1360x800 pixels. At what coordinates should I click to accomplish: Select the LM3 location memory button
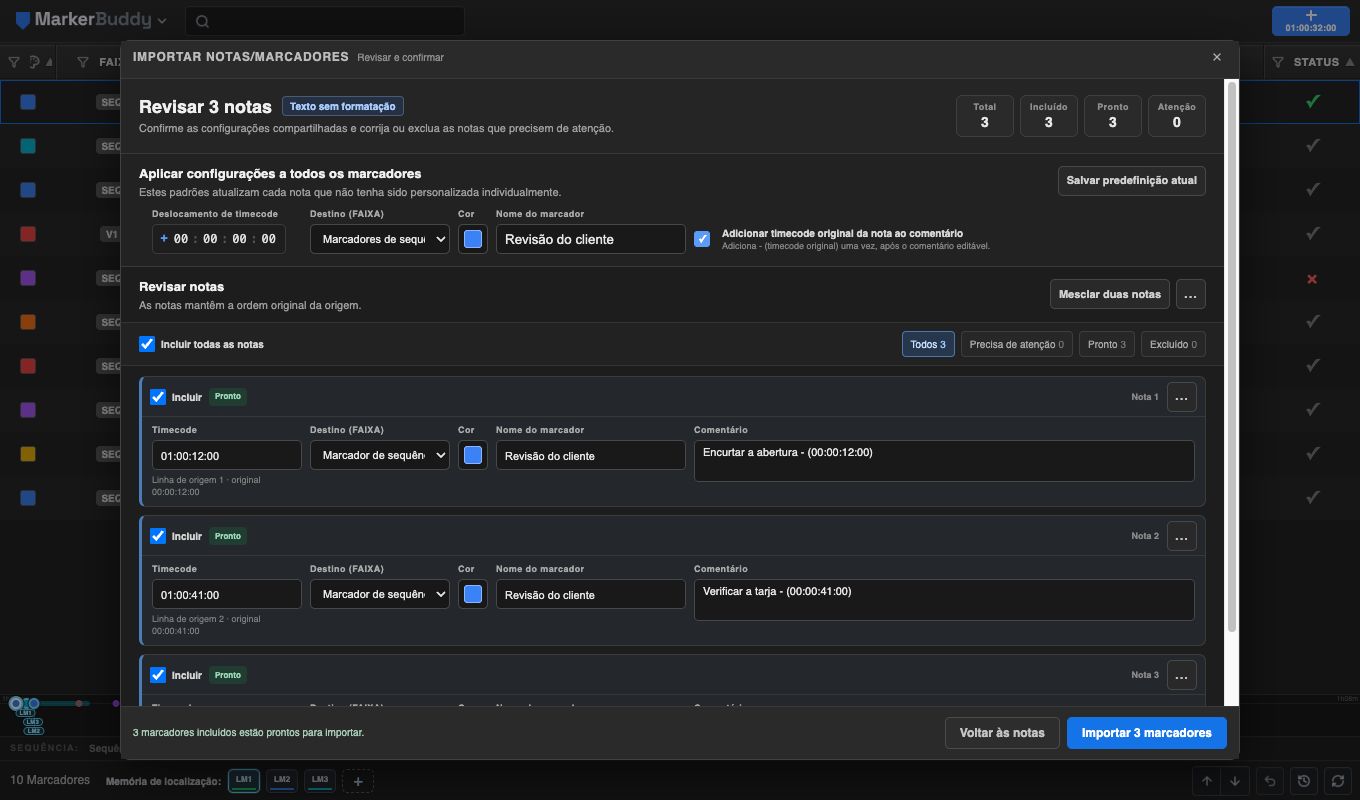click(x=320, y=780)
